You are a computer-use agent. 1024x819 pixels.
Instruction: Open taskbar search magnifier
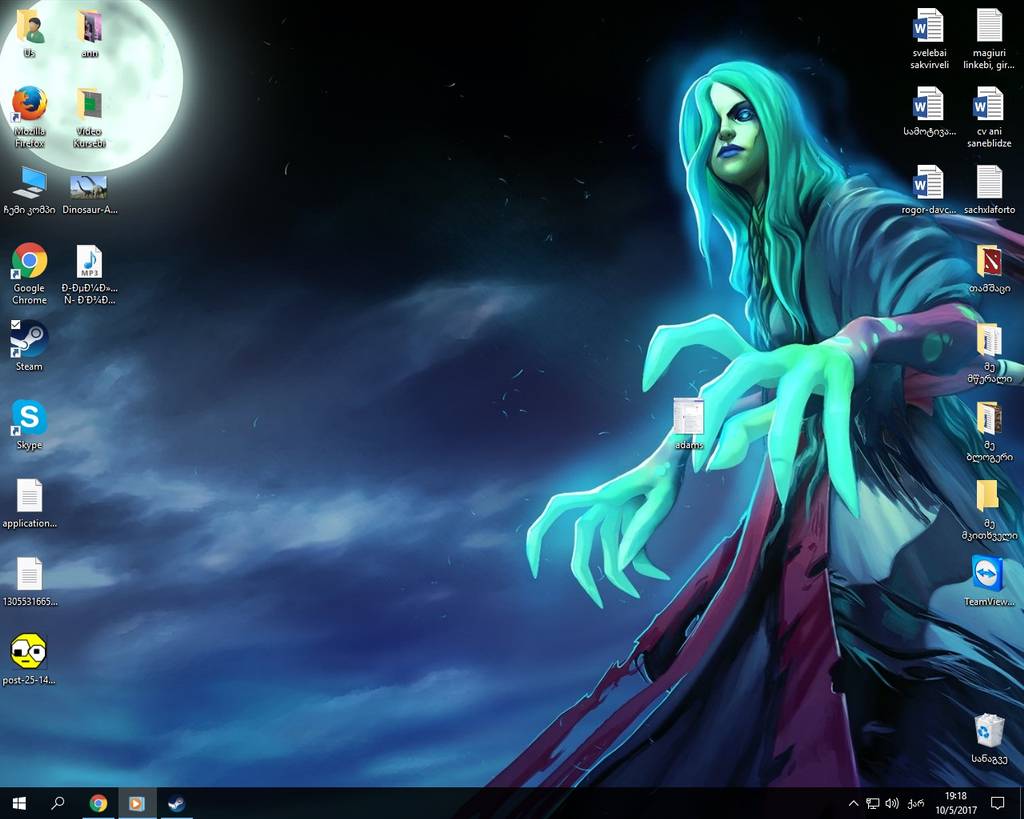point(57,803)
